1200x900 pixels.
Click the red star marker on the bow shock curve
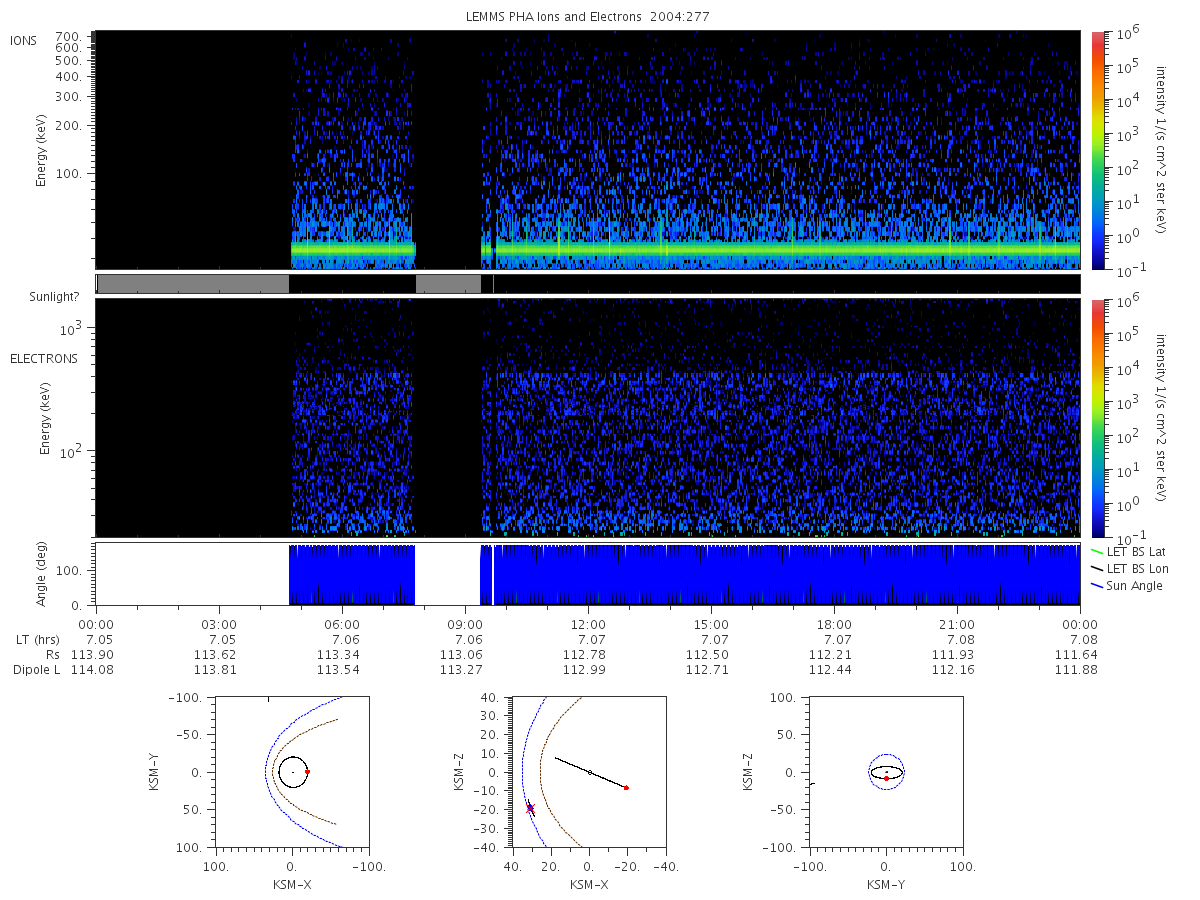coord(530,808)
